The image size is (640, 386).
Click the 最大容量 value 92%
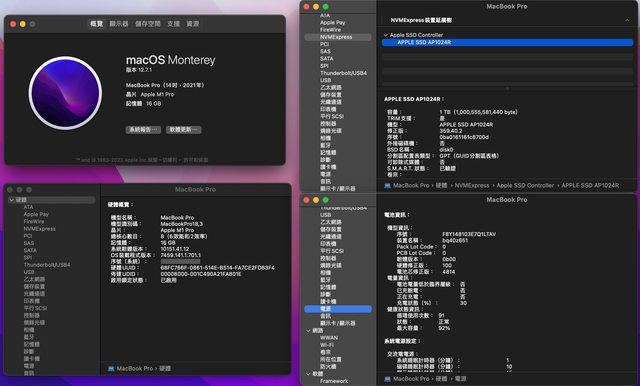(444, 328)
